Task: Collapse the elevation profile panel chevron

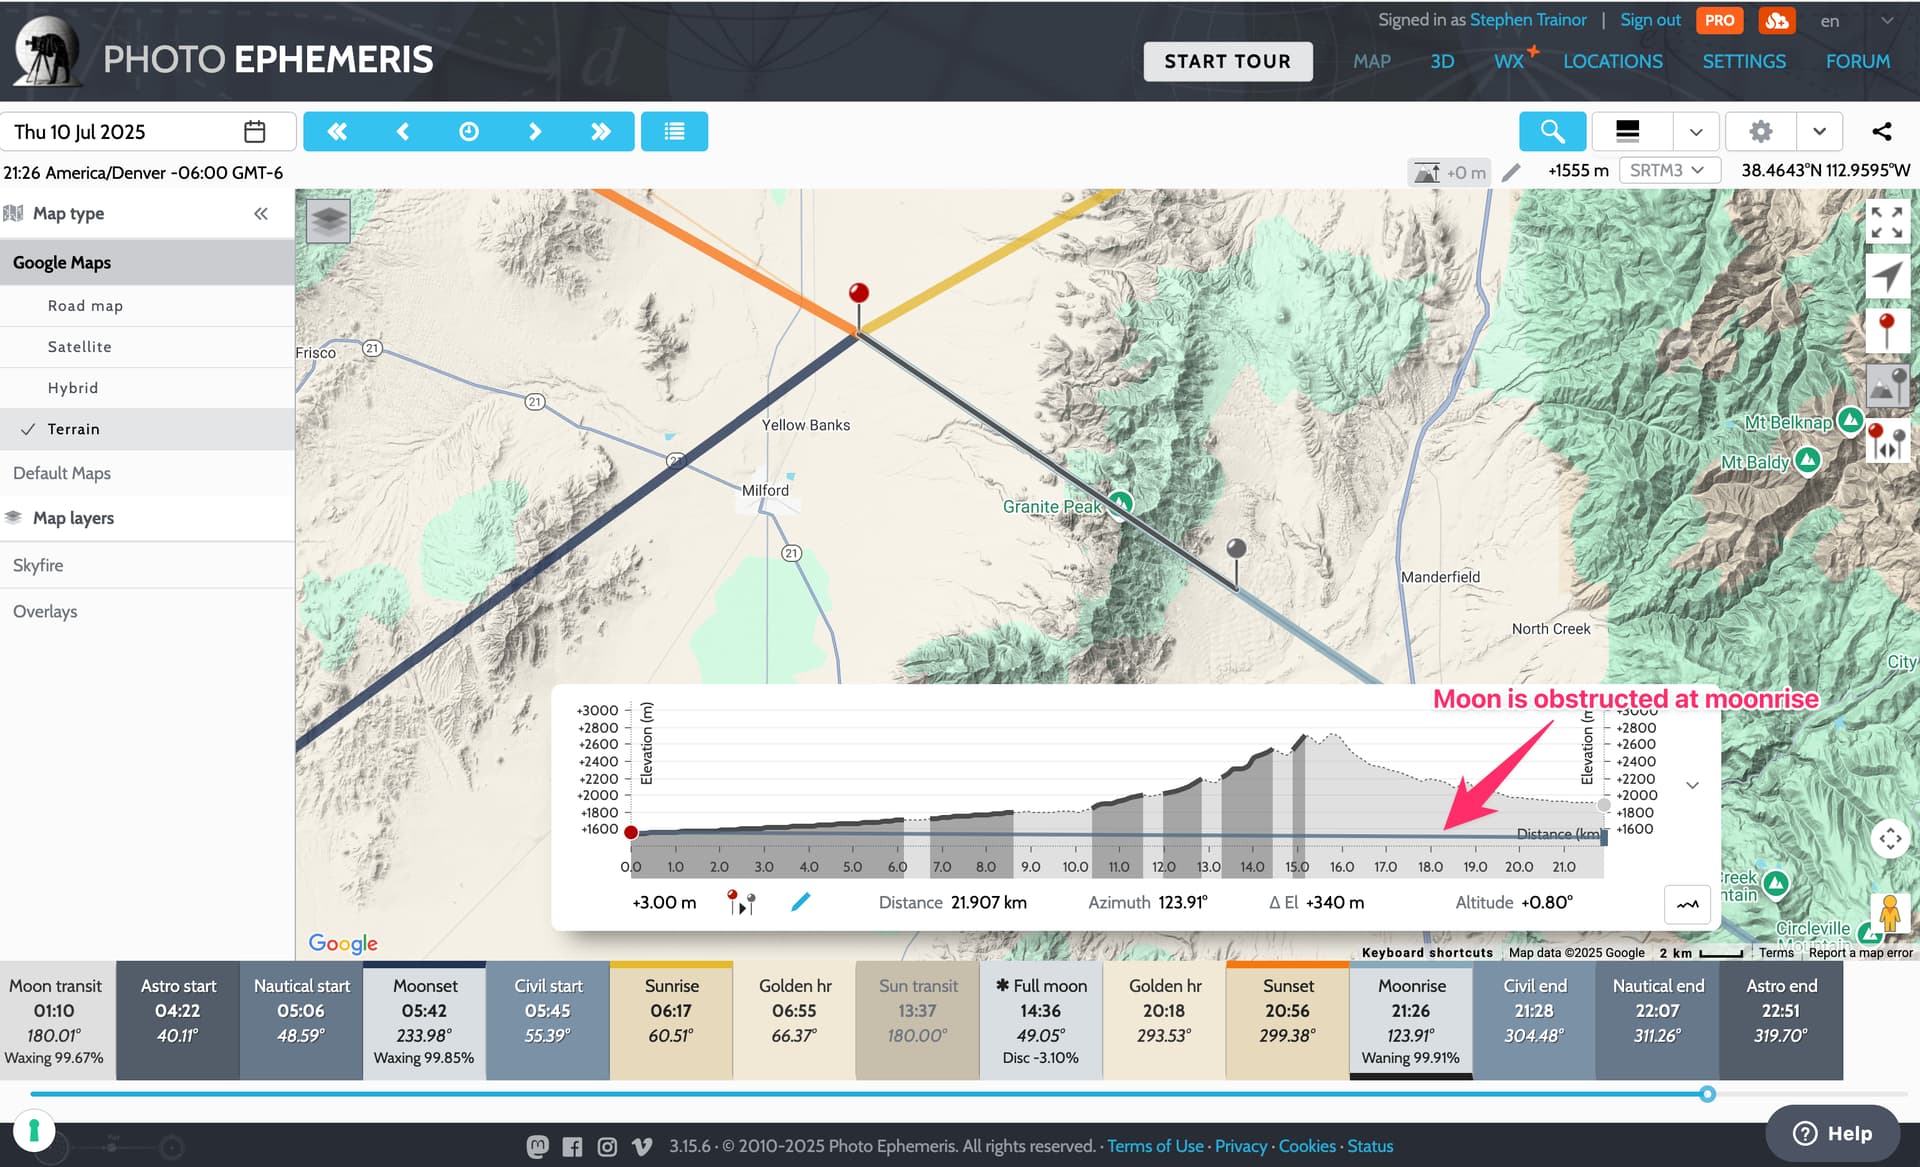Action: click(x=1692, y=785)
